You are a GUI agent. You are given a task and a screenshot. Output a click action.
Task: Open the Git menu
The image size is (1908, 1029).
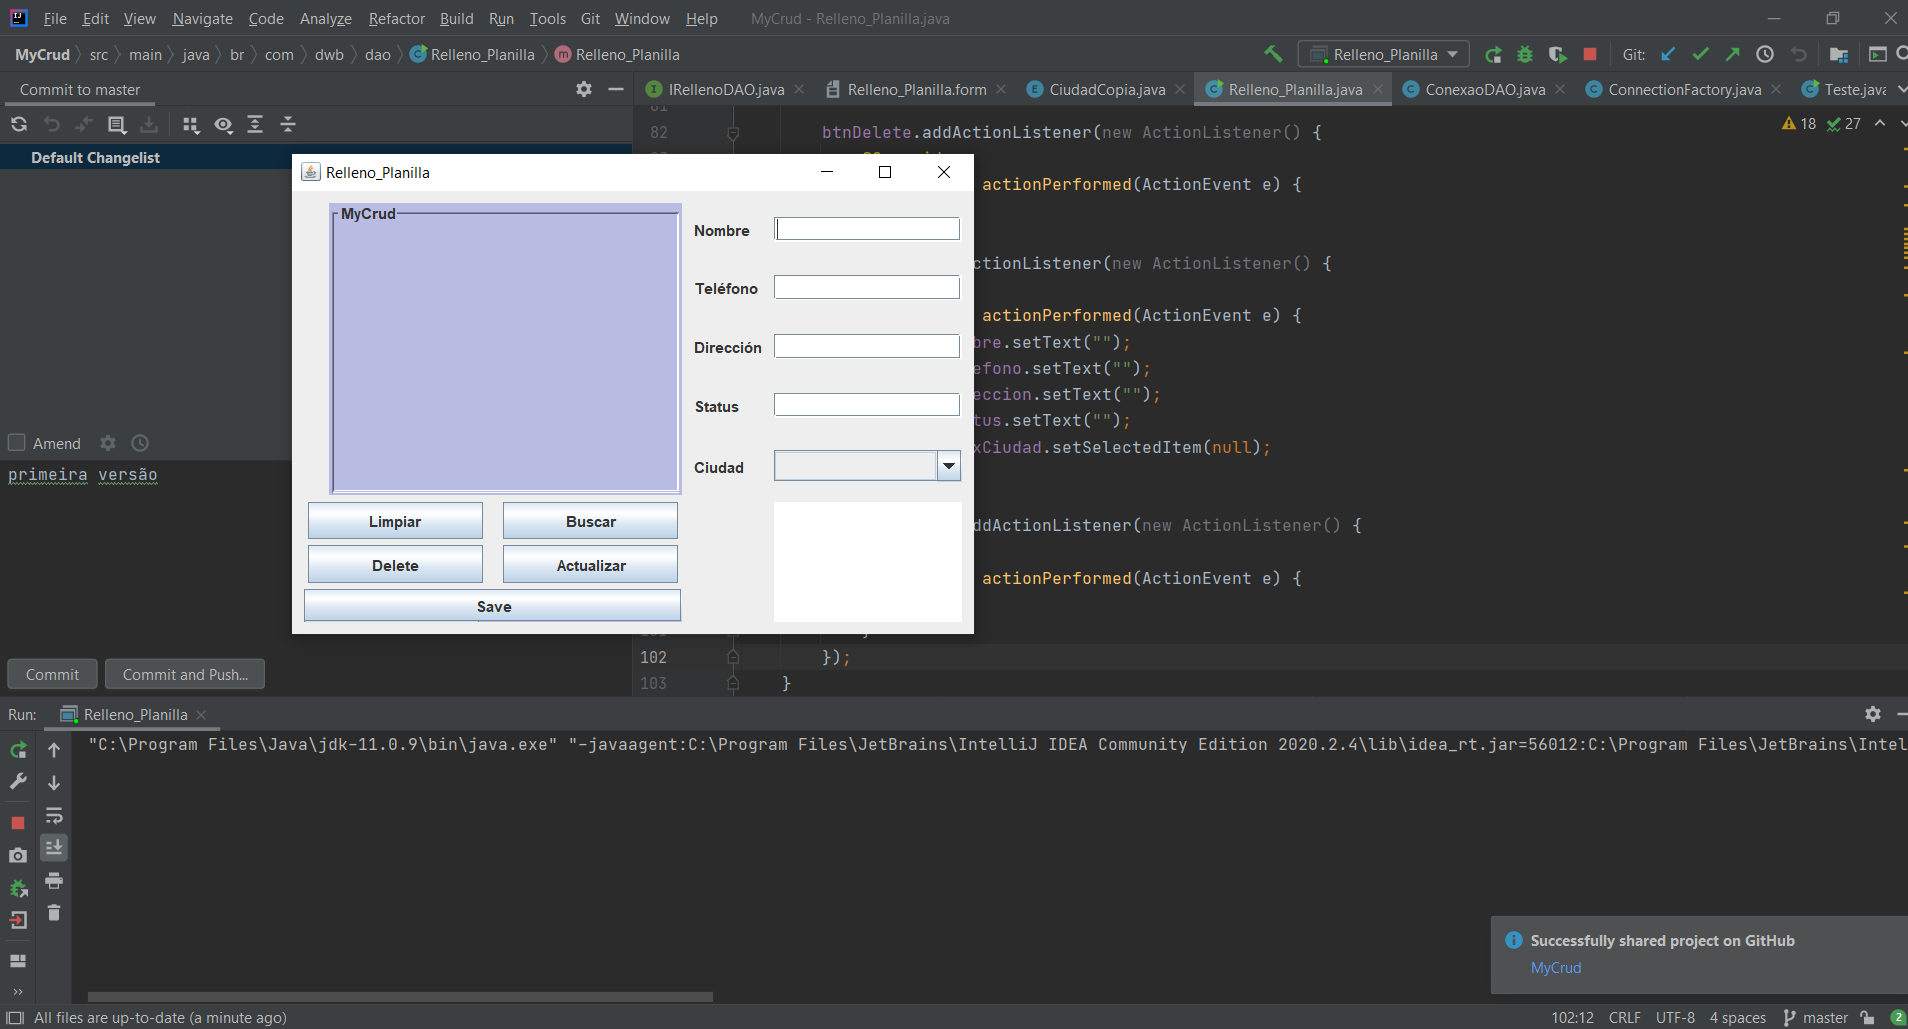(x=589, y=18)
